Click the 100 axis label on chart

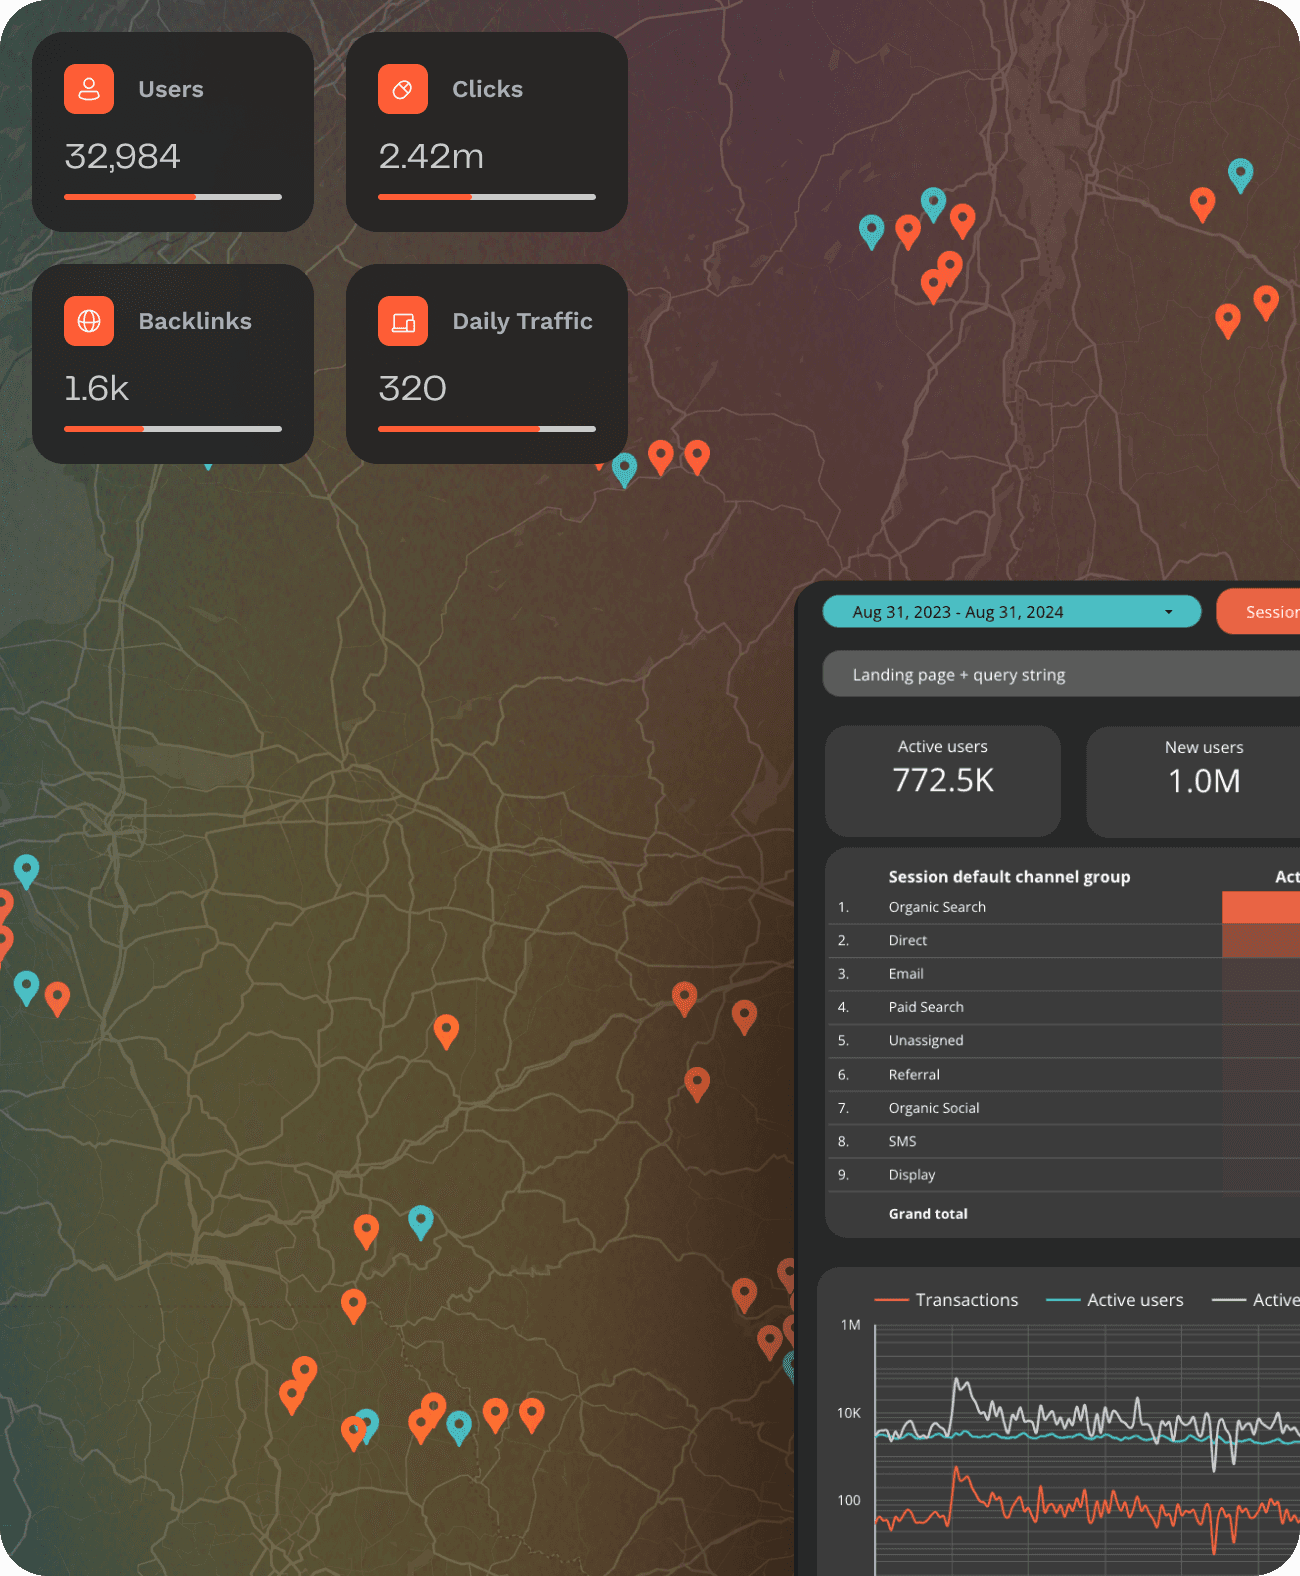[849, 1500]
